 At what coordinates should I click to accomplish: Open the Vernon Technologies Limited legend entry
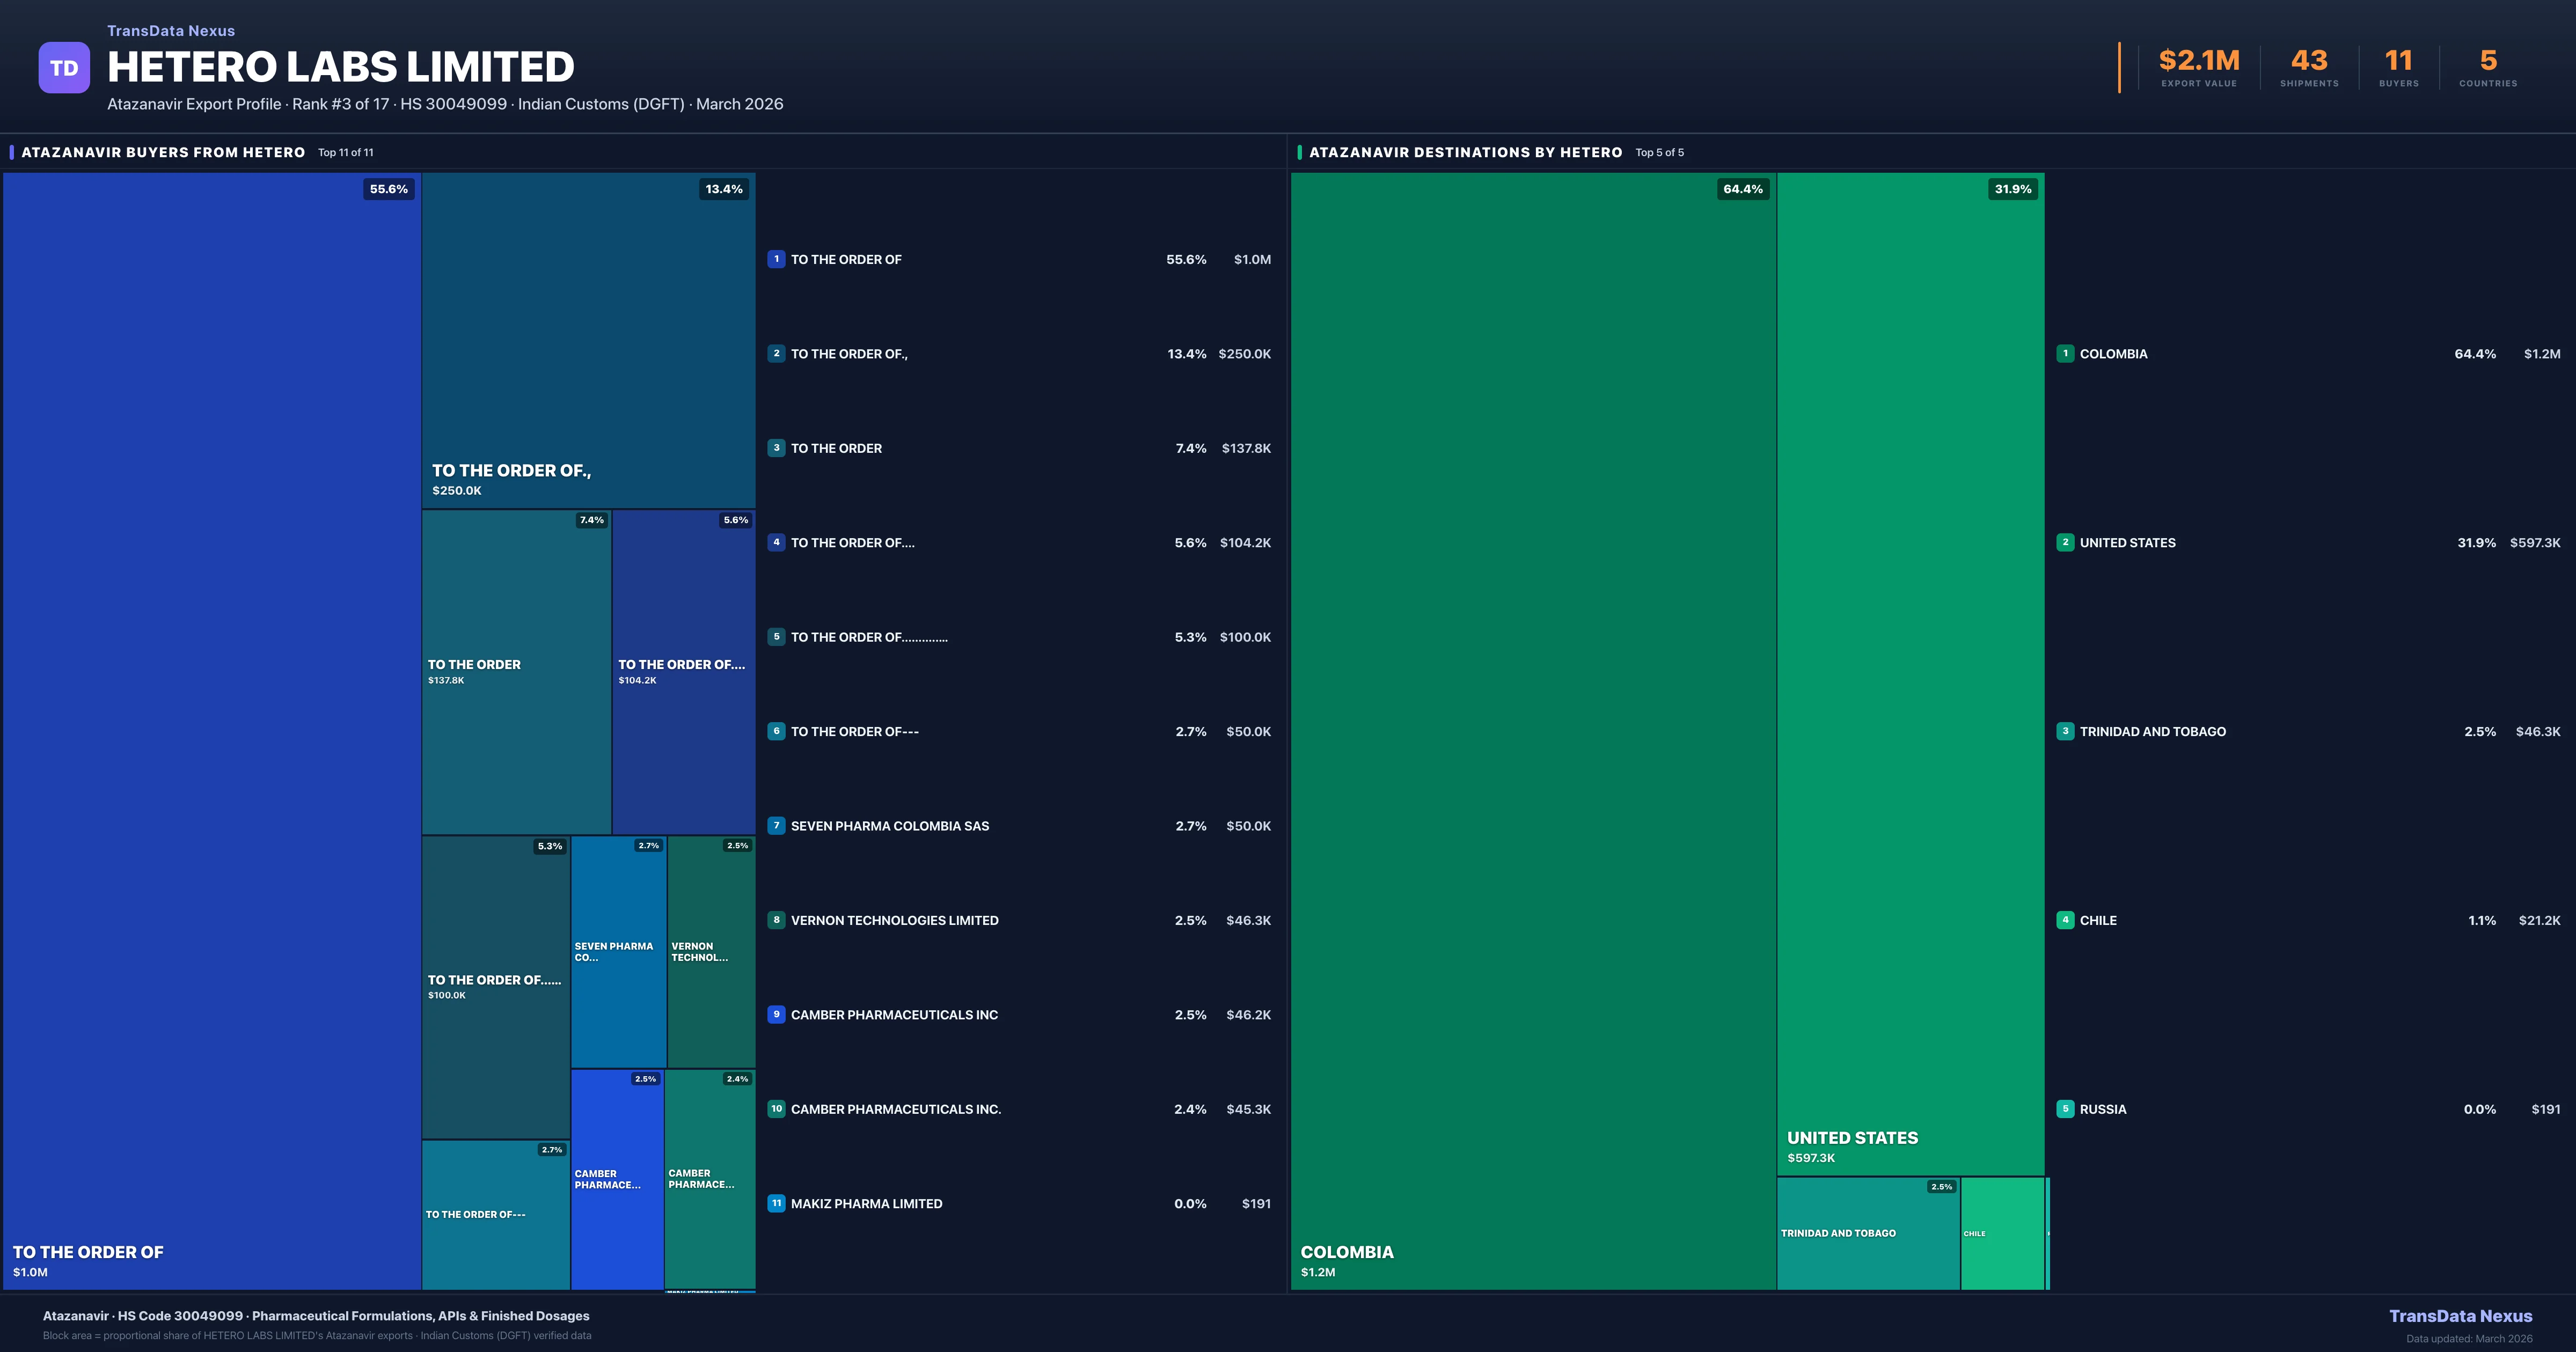pos(894,920)
